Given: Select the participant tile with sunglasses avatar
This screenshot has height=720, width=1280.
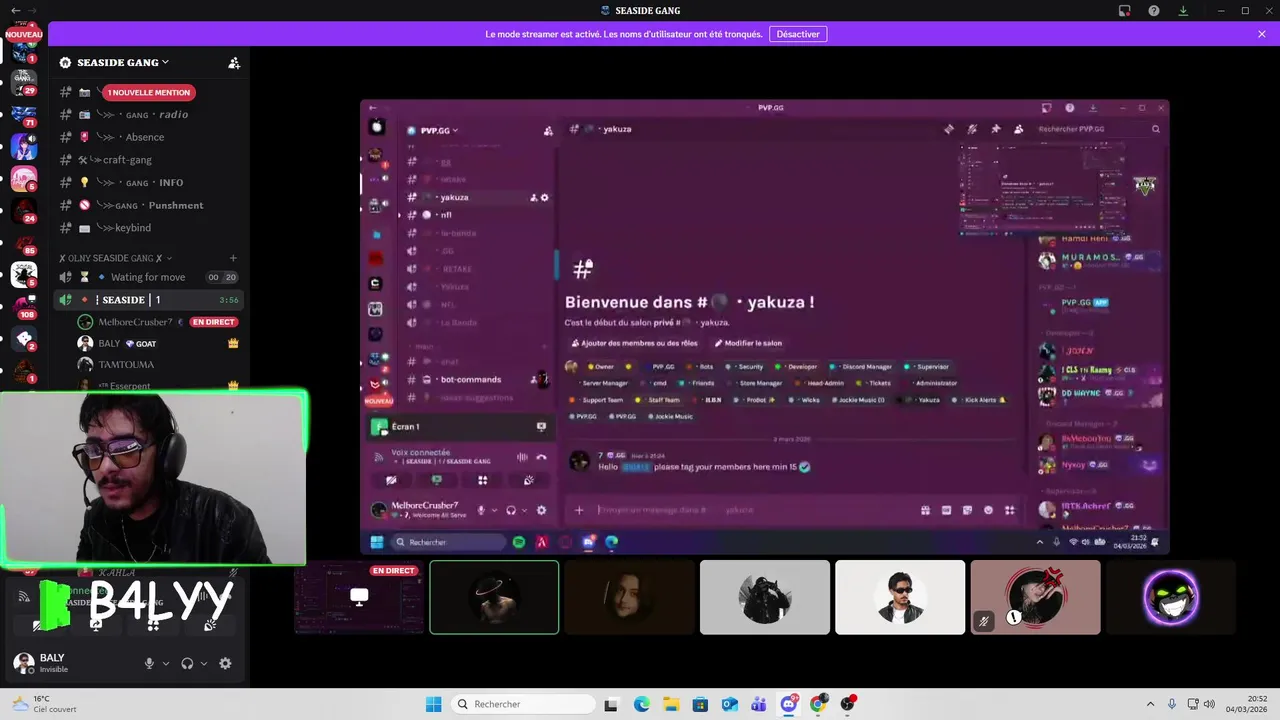Looking at the screenshot, I should pos(900,597).
